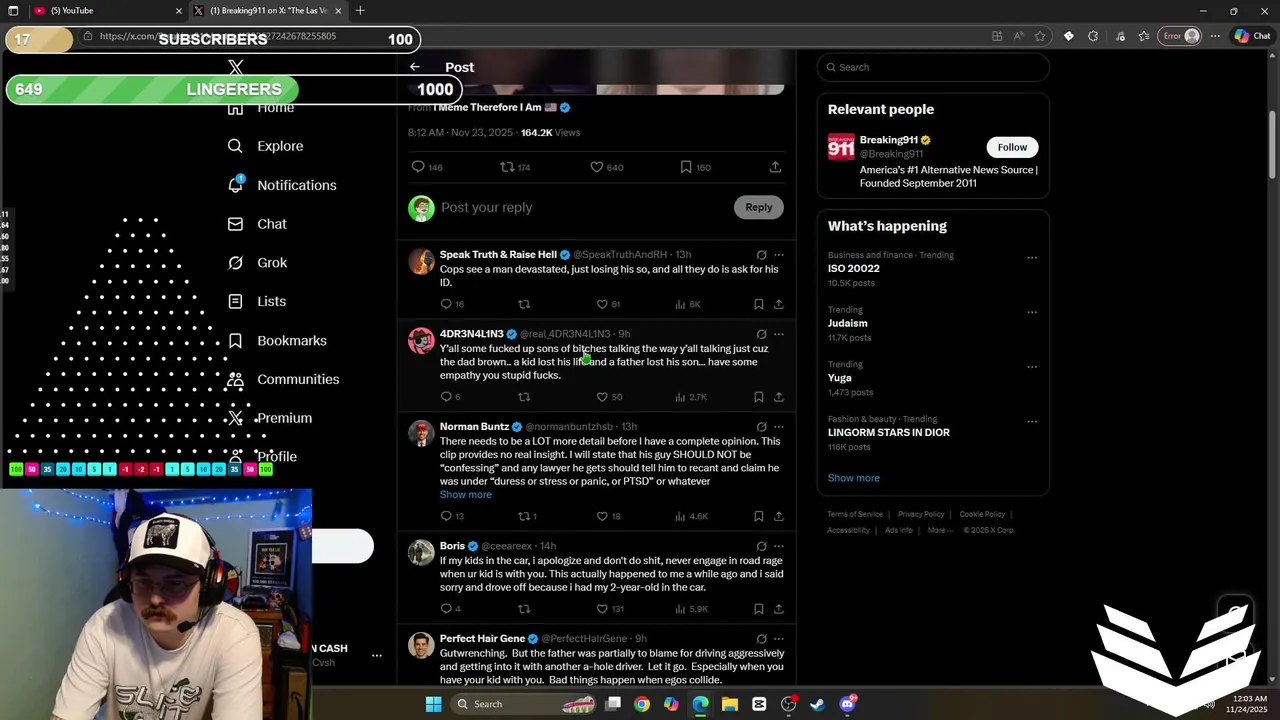Bookmark the main post showing 160
1280x720 pixels.
(686, 167)
